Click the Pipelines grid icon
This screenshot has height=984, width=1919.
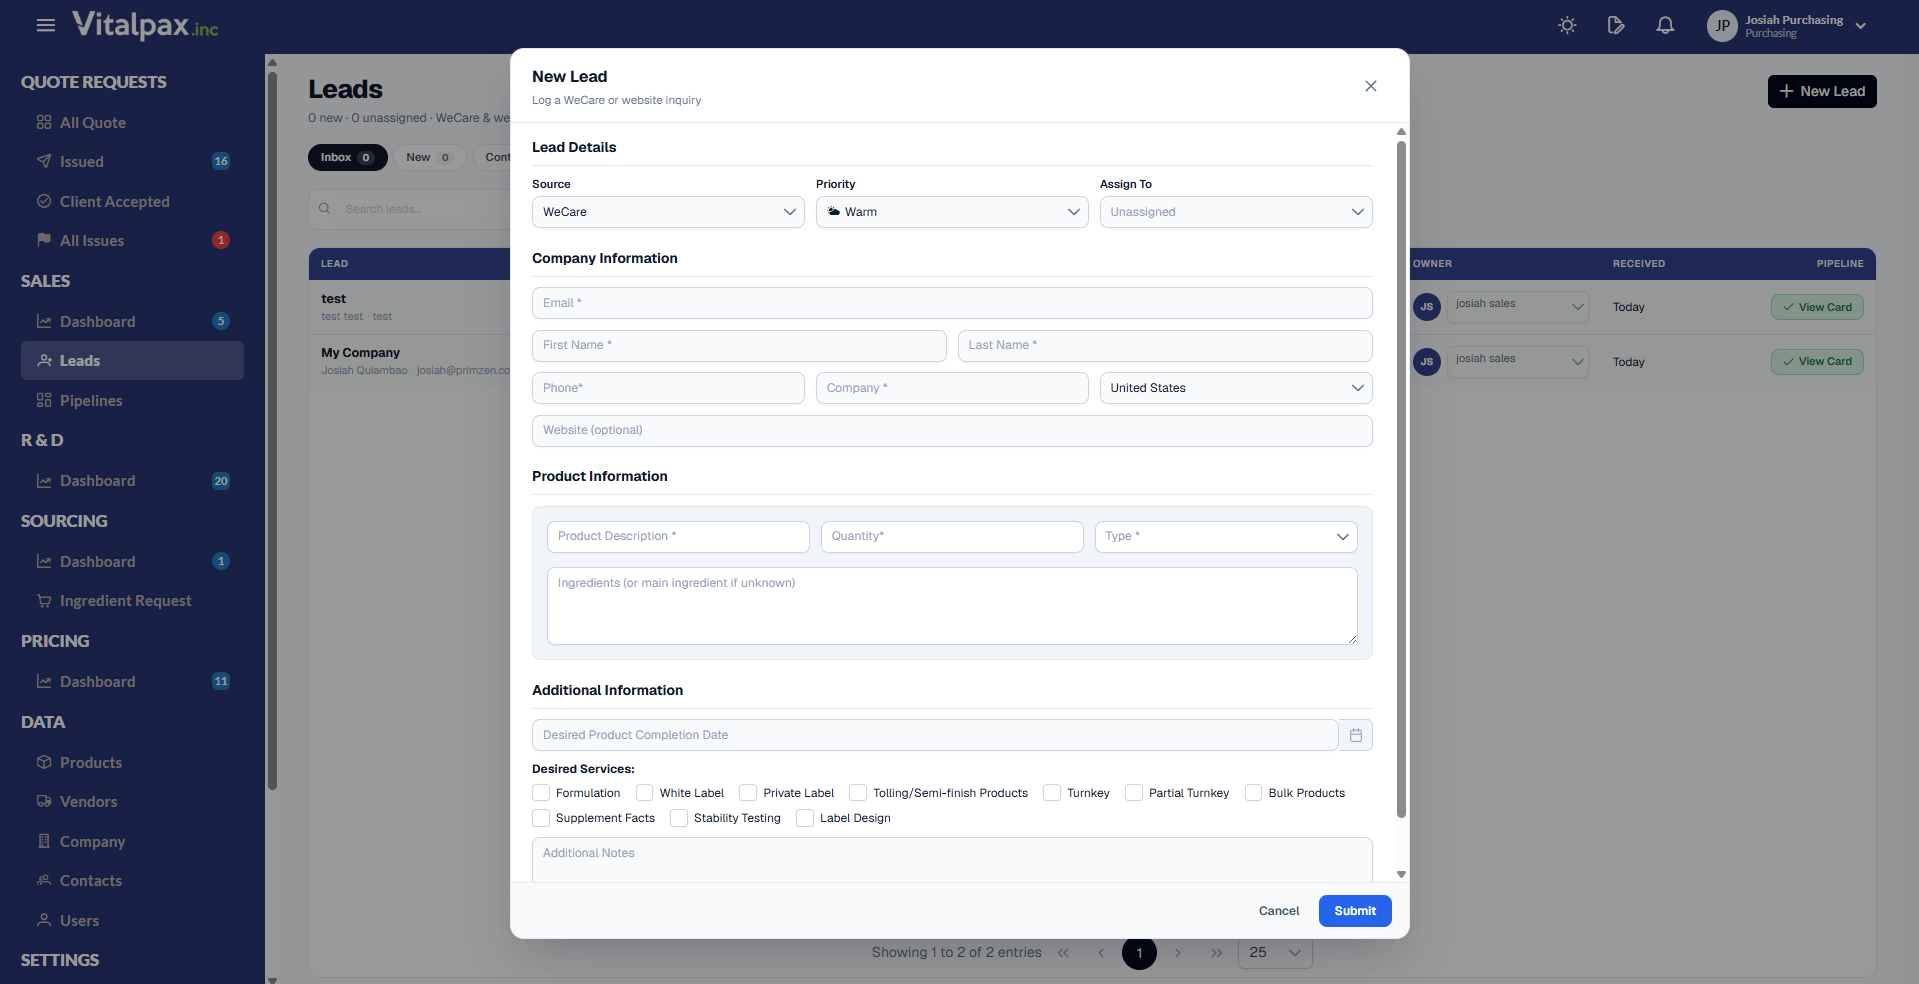pos(44,400)
